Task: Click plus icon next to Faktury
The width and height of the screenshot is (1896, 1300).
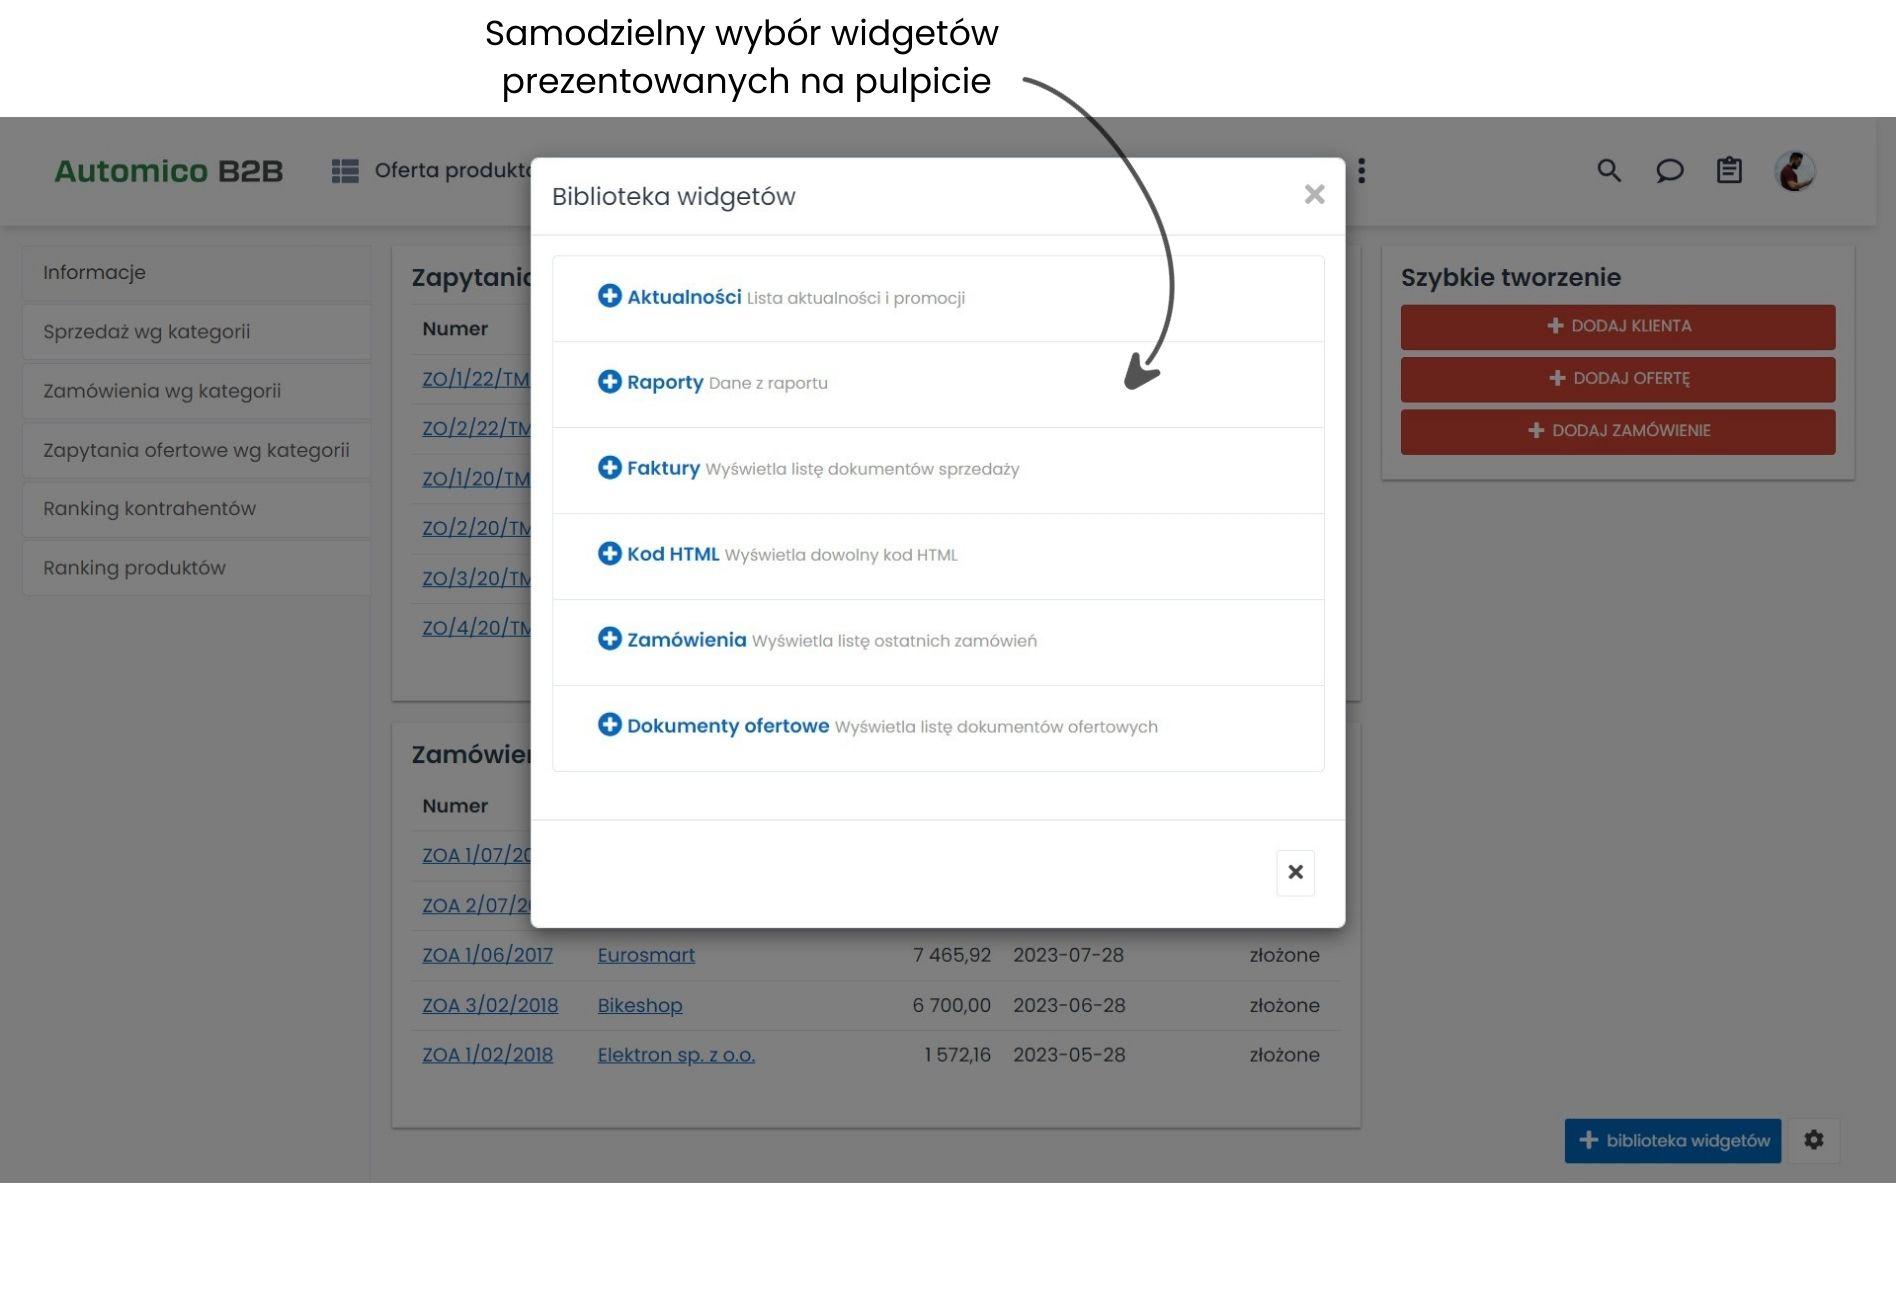Action: click(609, 468)
